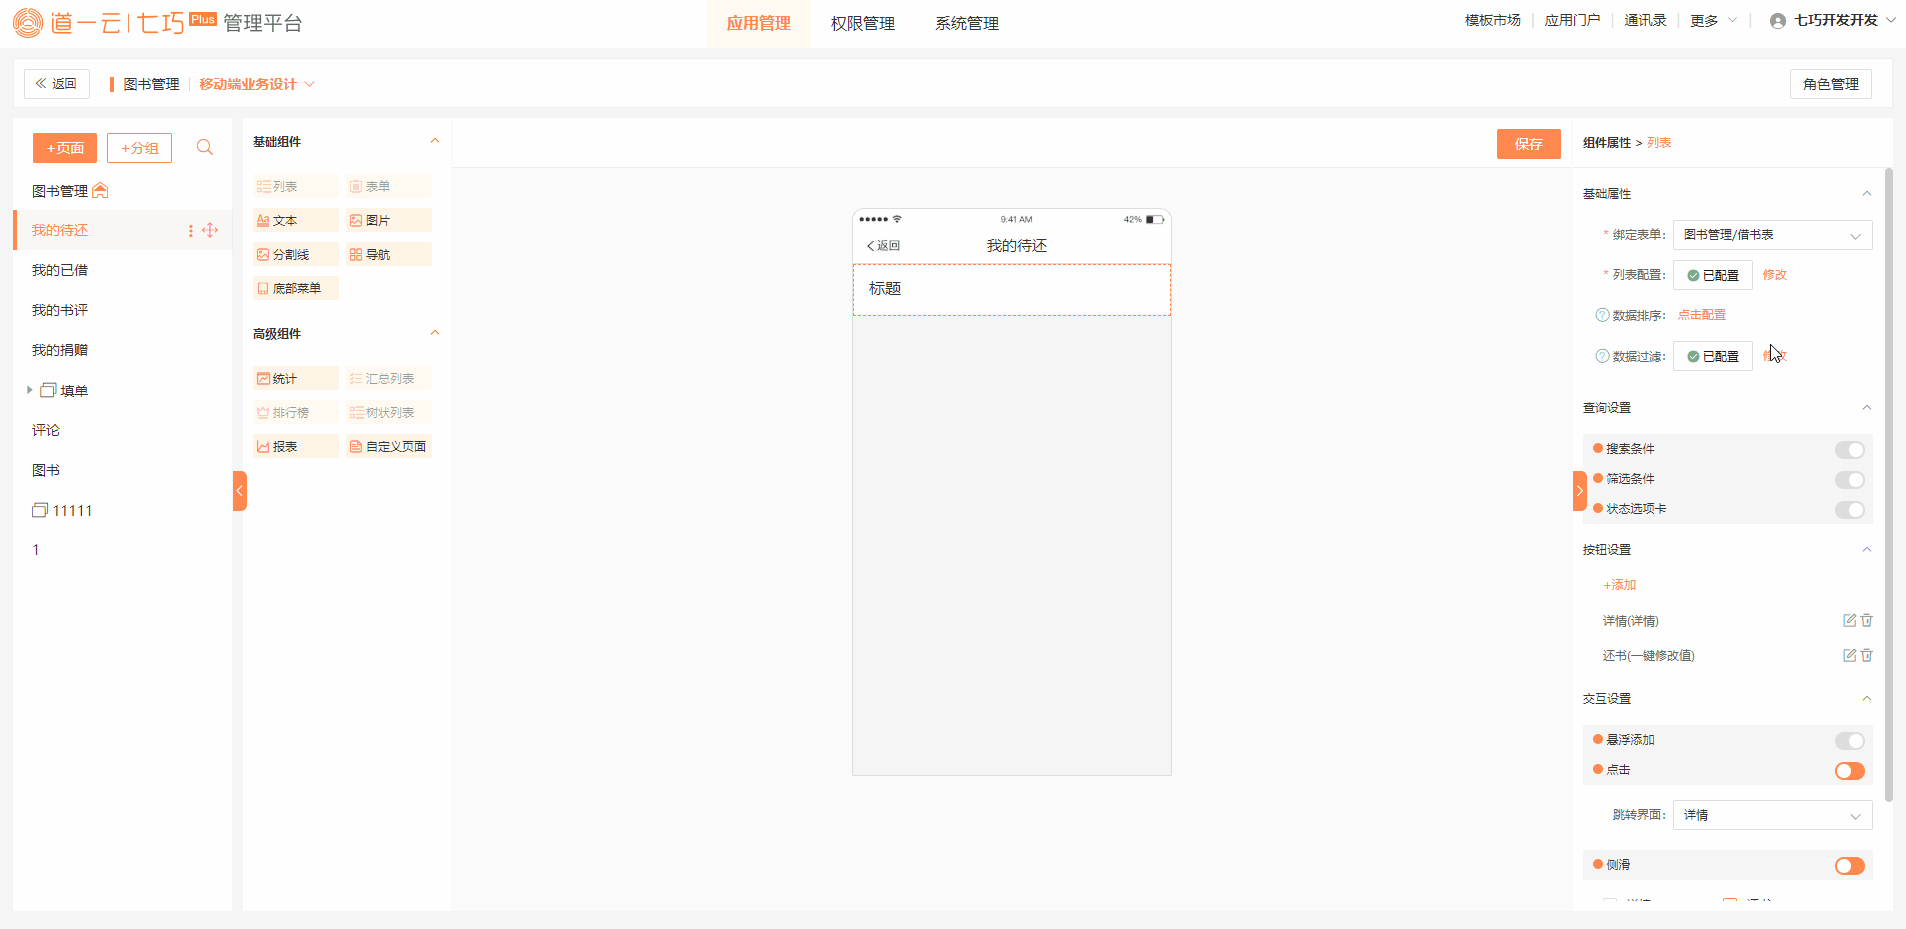
Task: Open the three-dot menu on 我的待还
Action: pyautogui.click(x=191, y=231)
